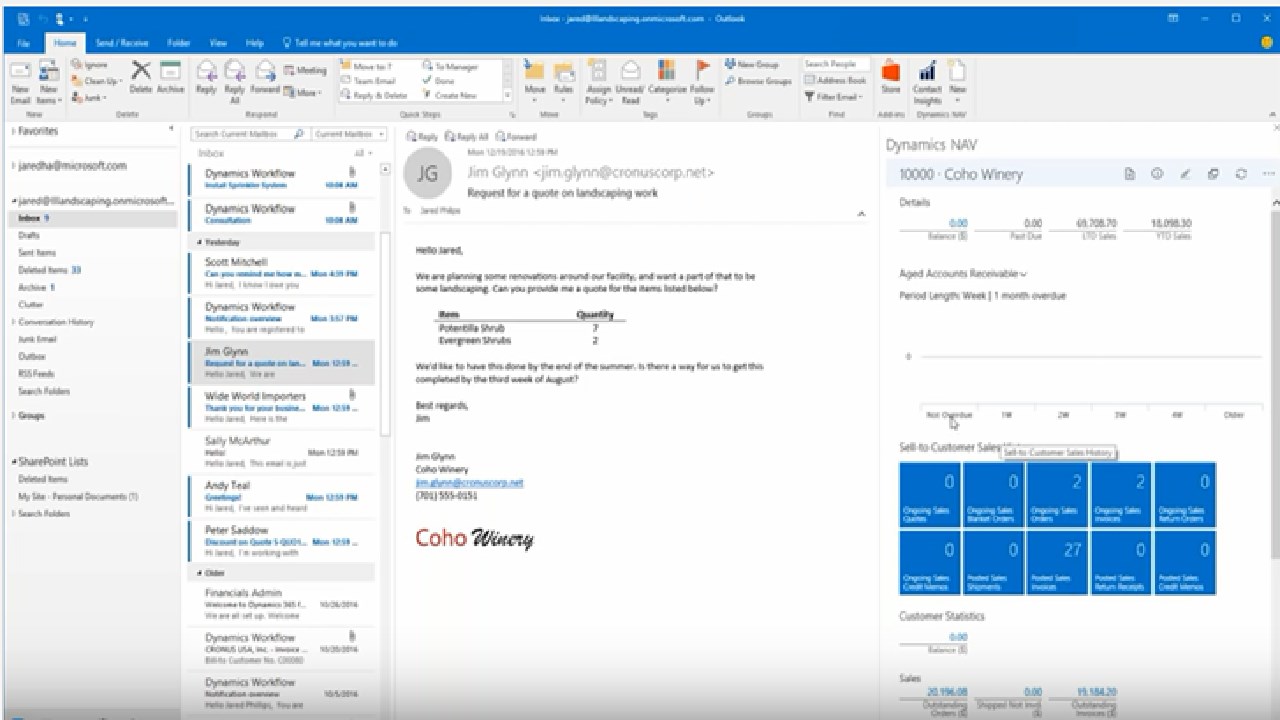
Task: Click the Search Current Mailbox field
Action: (250, 134)
